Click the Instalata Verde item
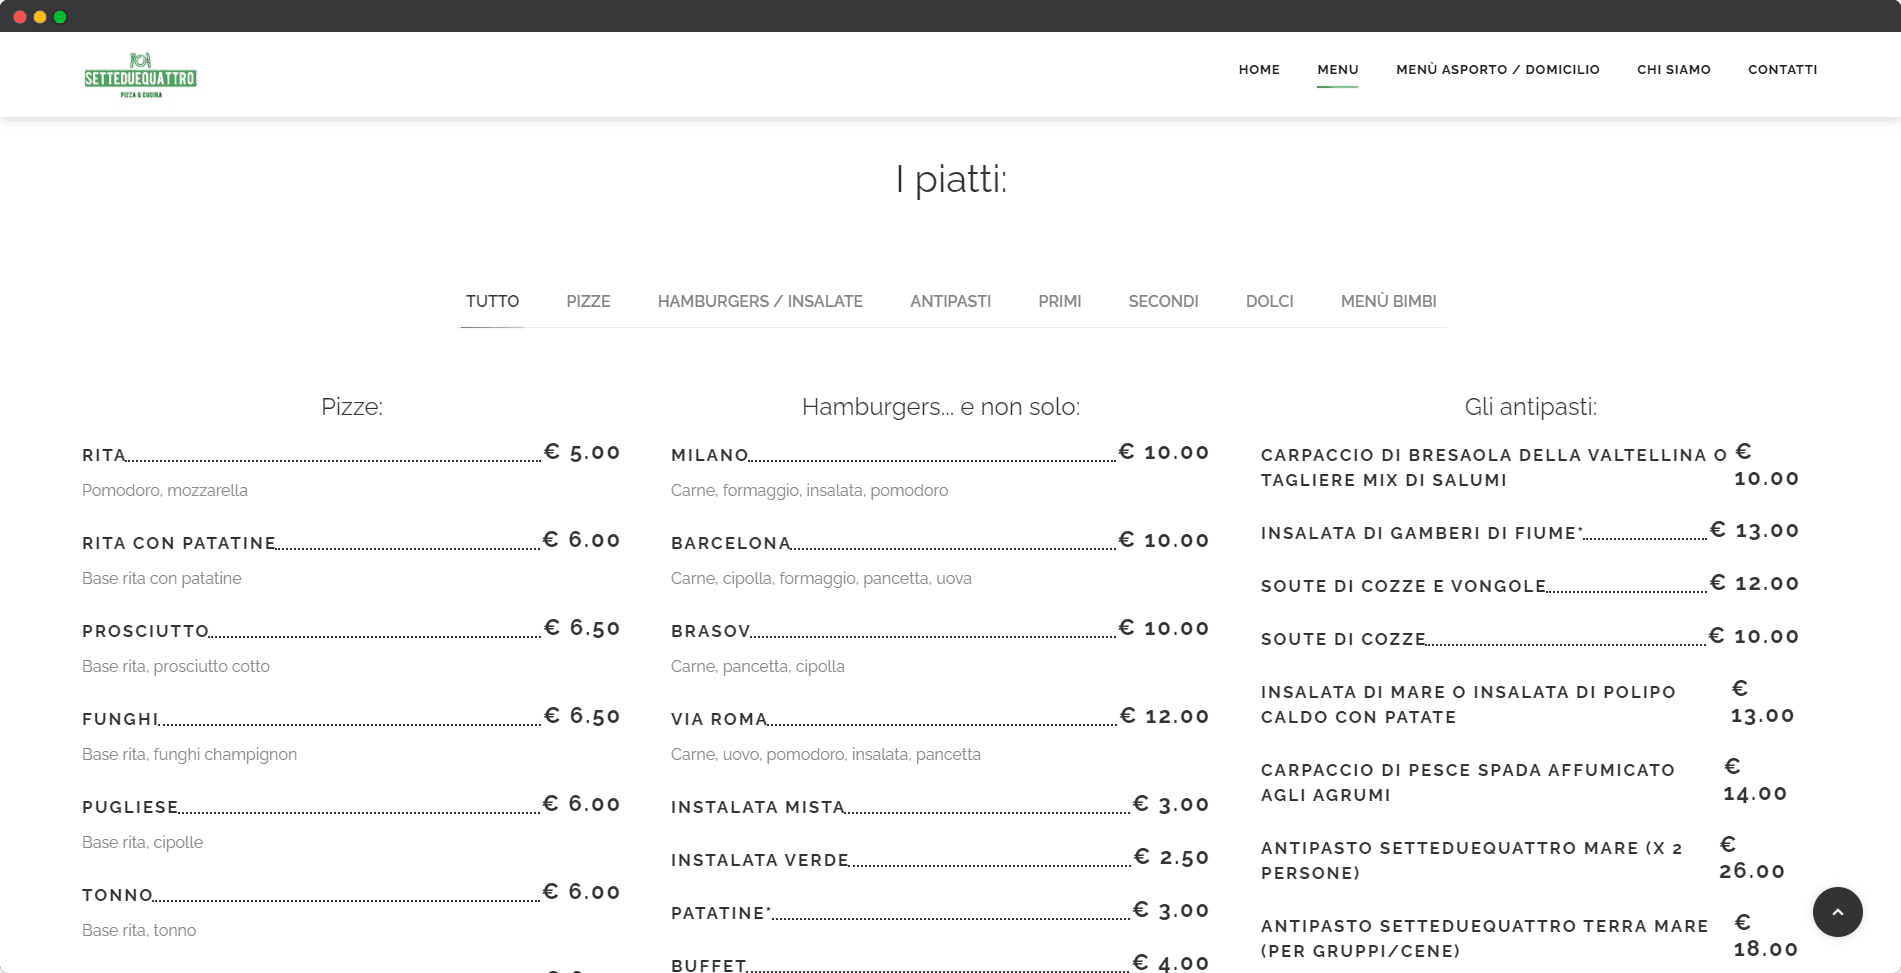The height and width of the screenshot is (973, 1901). pos(759,860)
